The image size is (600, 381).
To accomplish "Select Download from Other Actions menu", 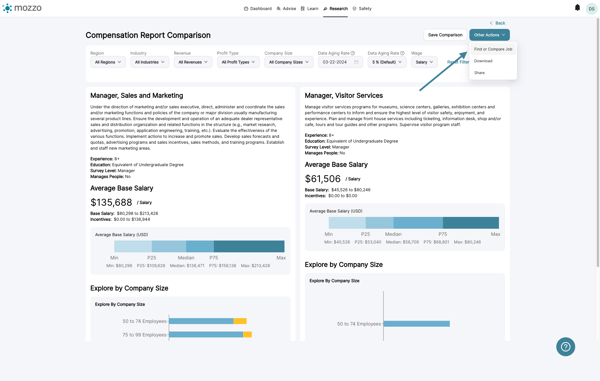I will 483,61.
